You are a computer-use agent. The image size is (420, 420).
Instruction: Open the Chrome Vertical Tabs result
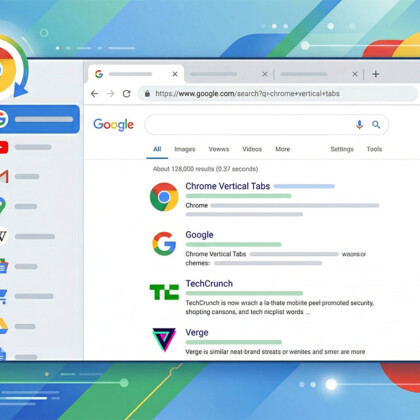[227, 186]
